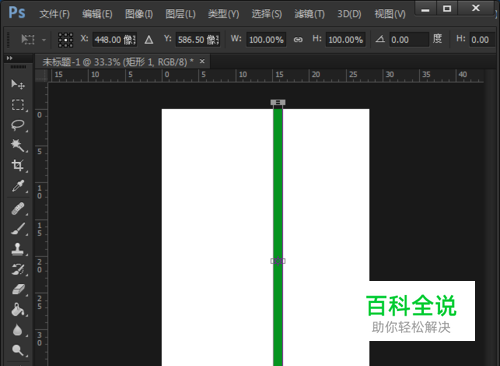Minimize the Photoshop window
The height and width of the screenshot is (366, 500).
tap(425, 8)
